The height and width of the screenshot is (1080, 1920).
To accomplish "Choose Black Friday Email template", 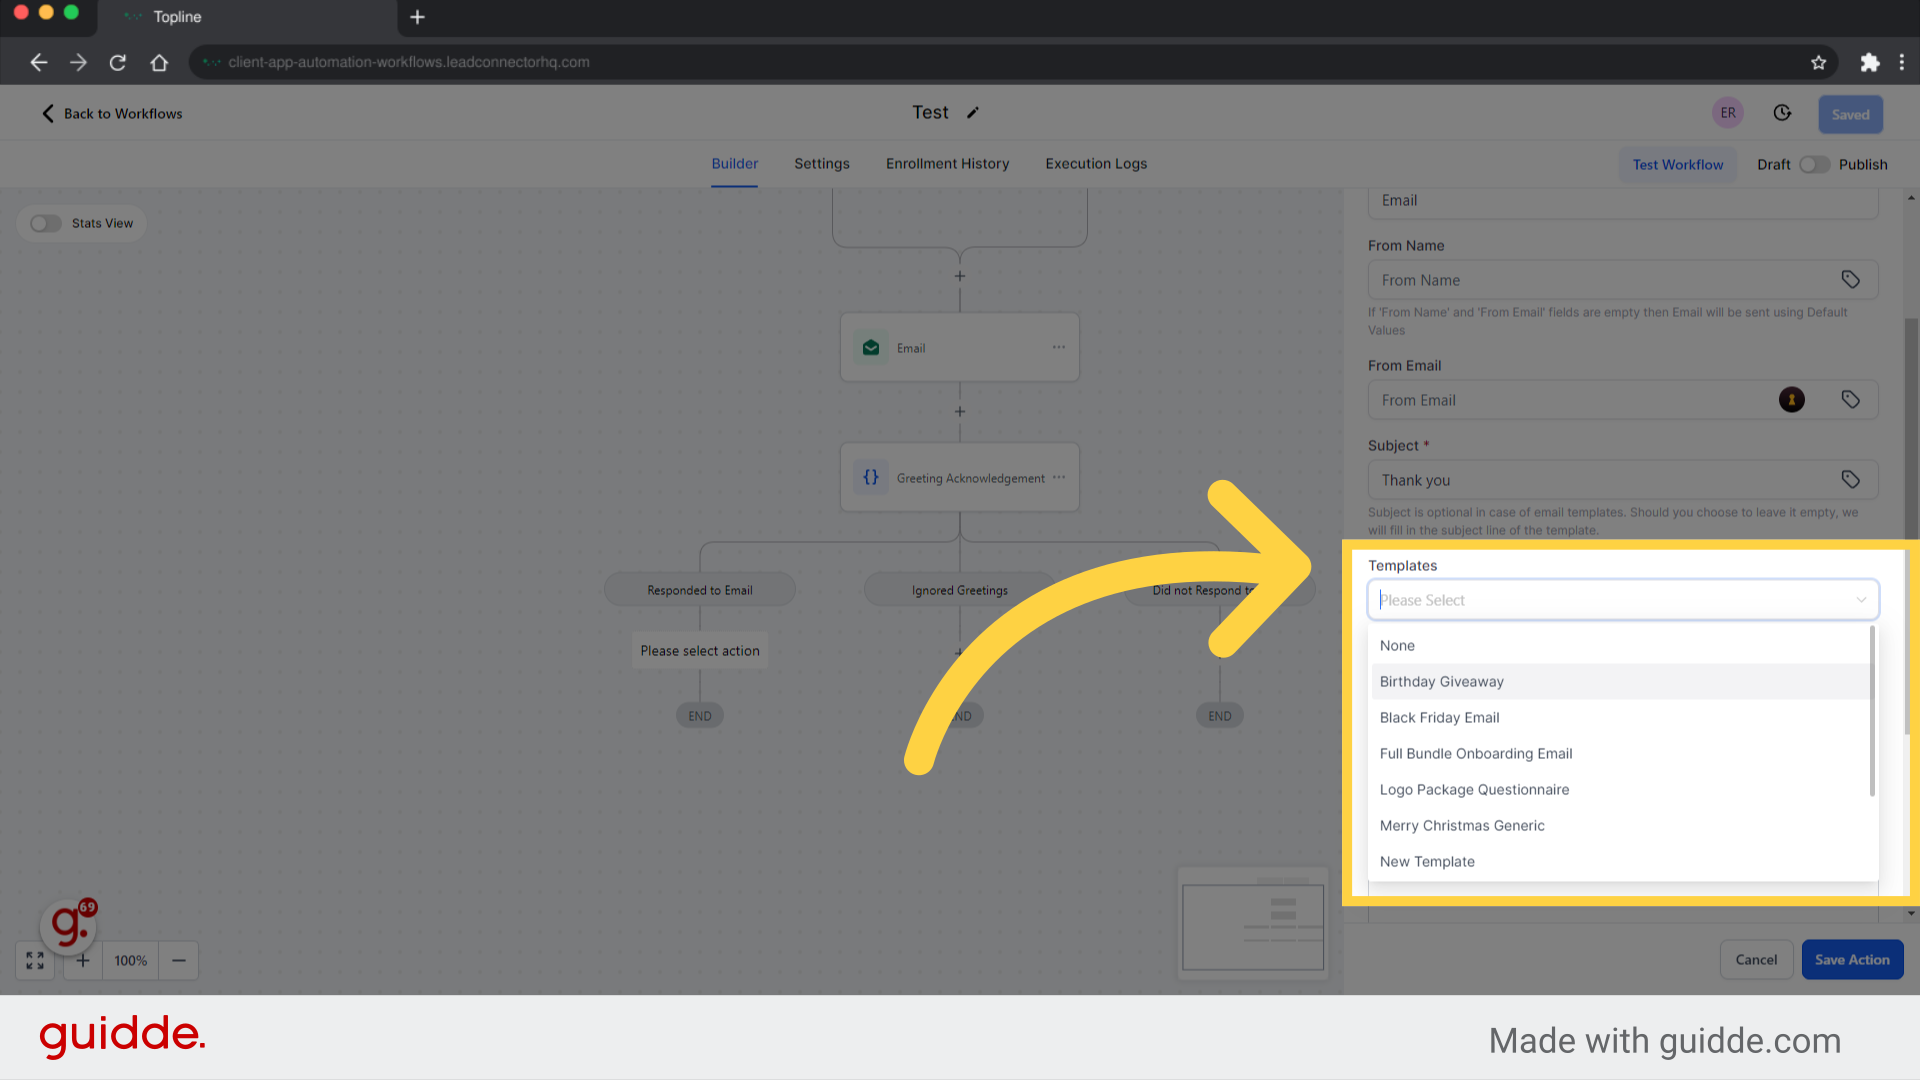I will point(1620,718).
